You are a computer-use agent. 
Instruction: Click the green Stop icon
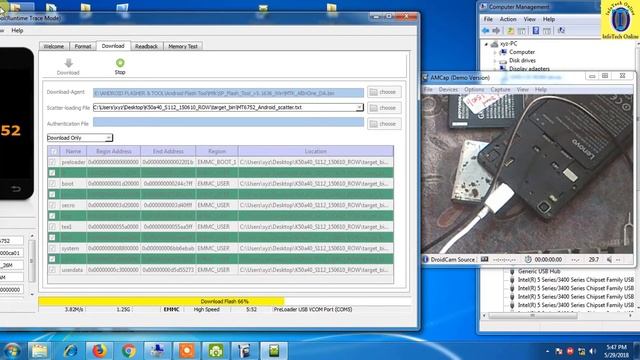pyautogui.click(x=120, y=62)
